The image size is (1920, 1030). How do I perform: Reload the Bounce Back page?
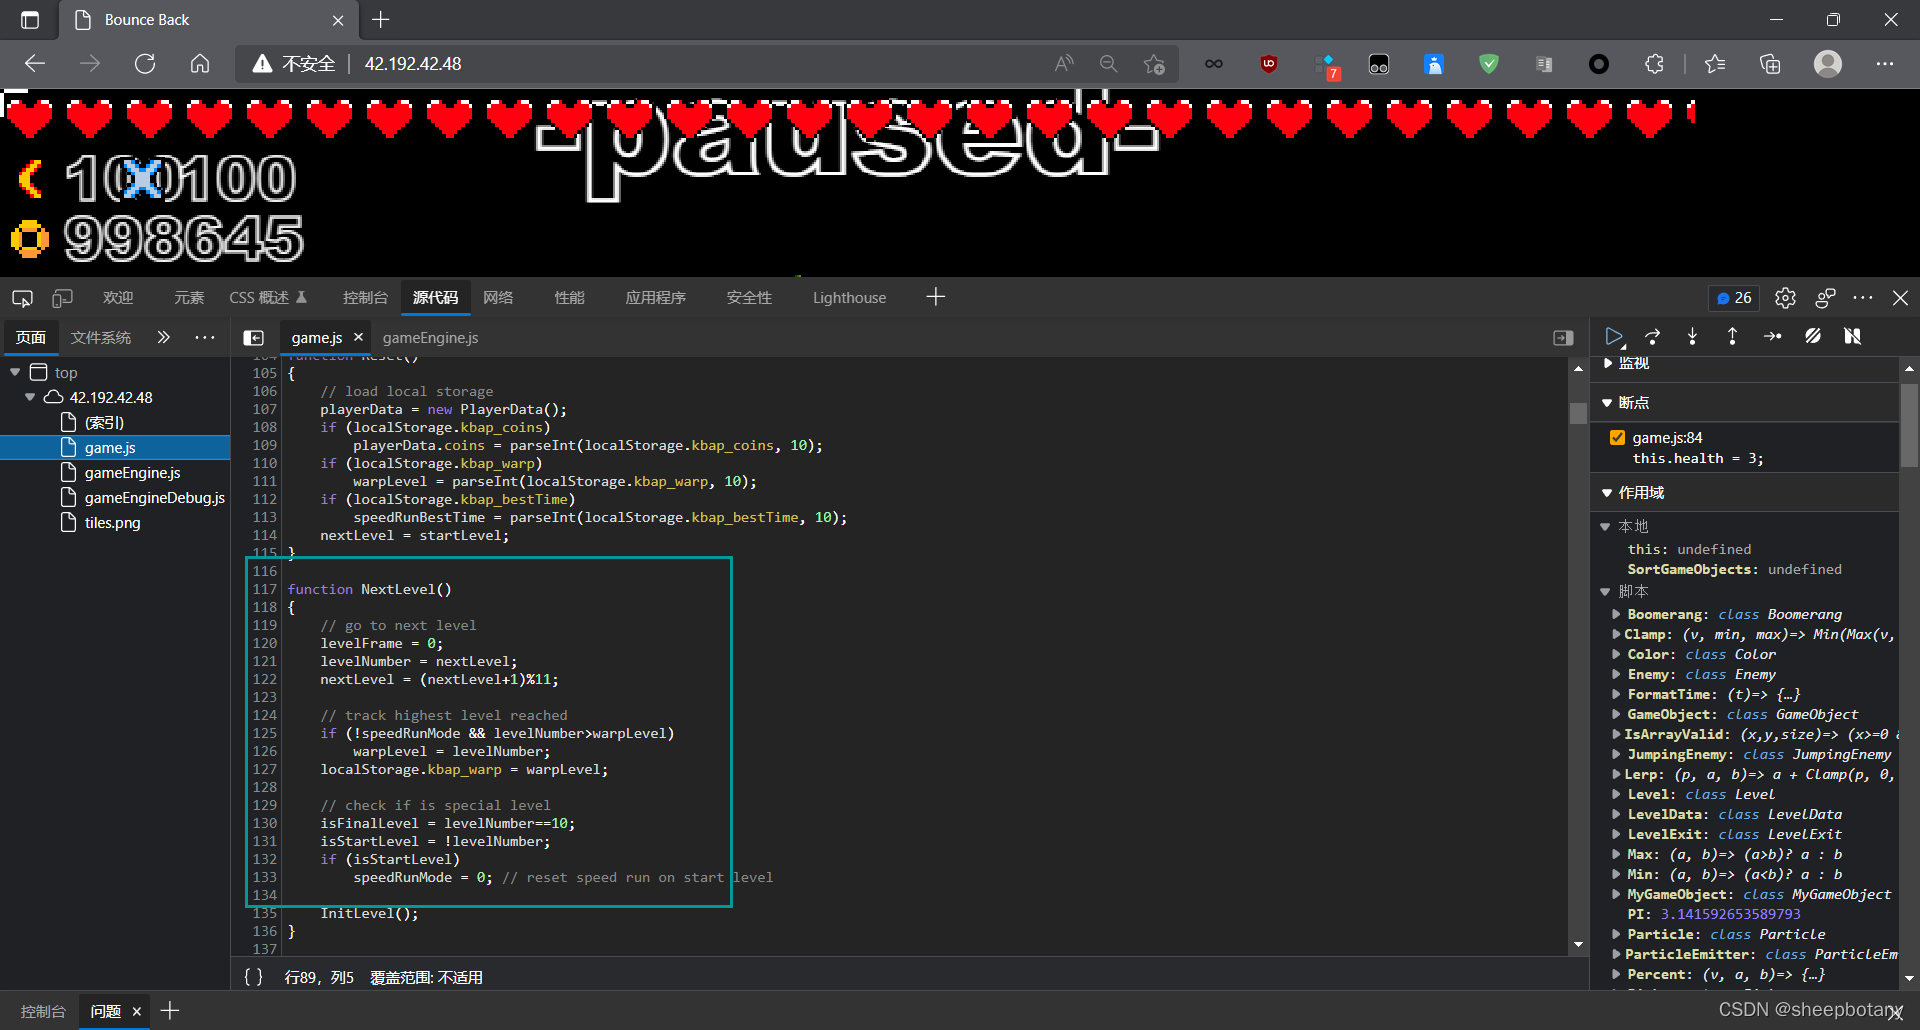pos(145,64)
